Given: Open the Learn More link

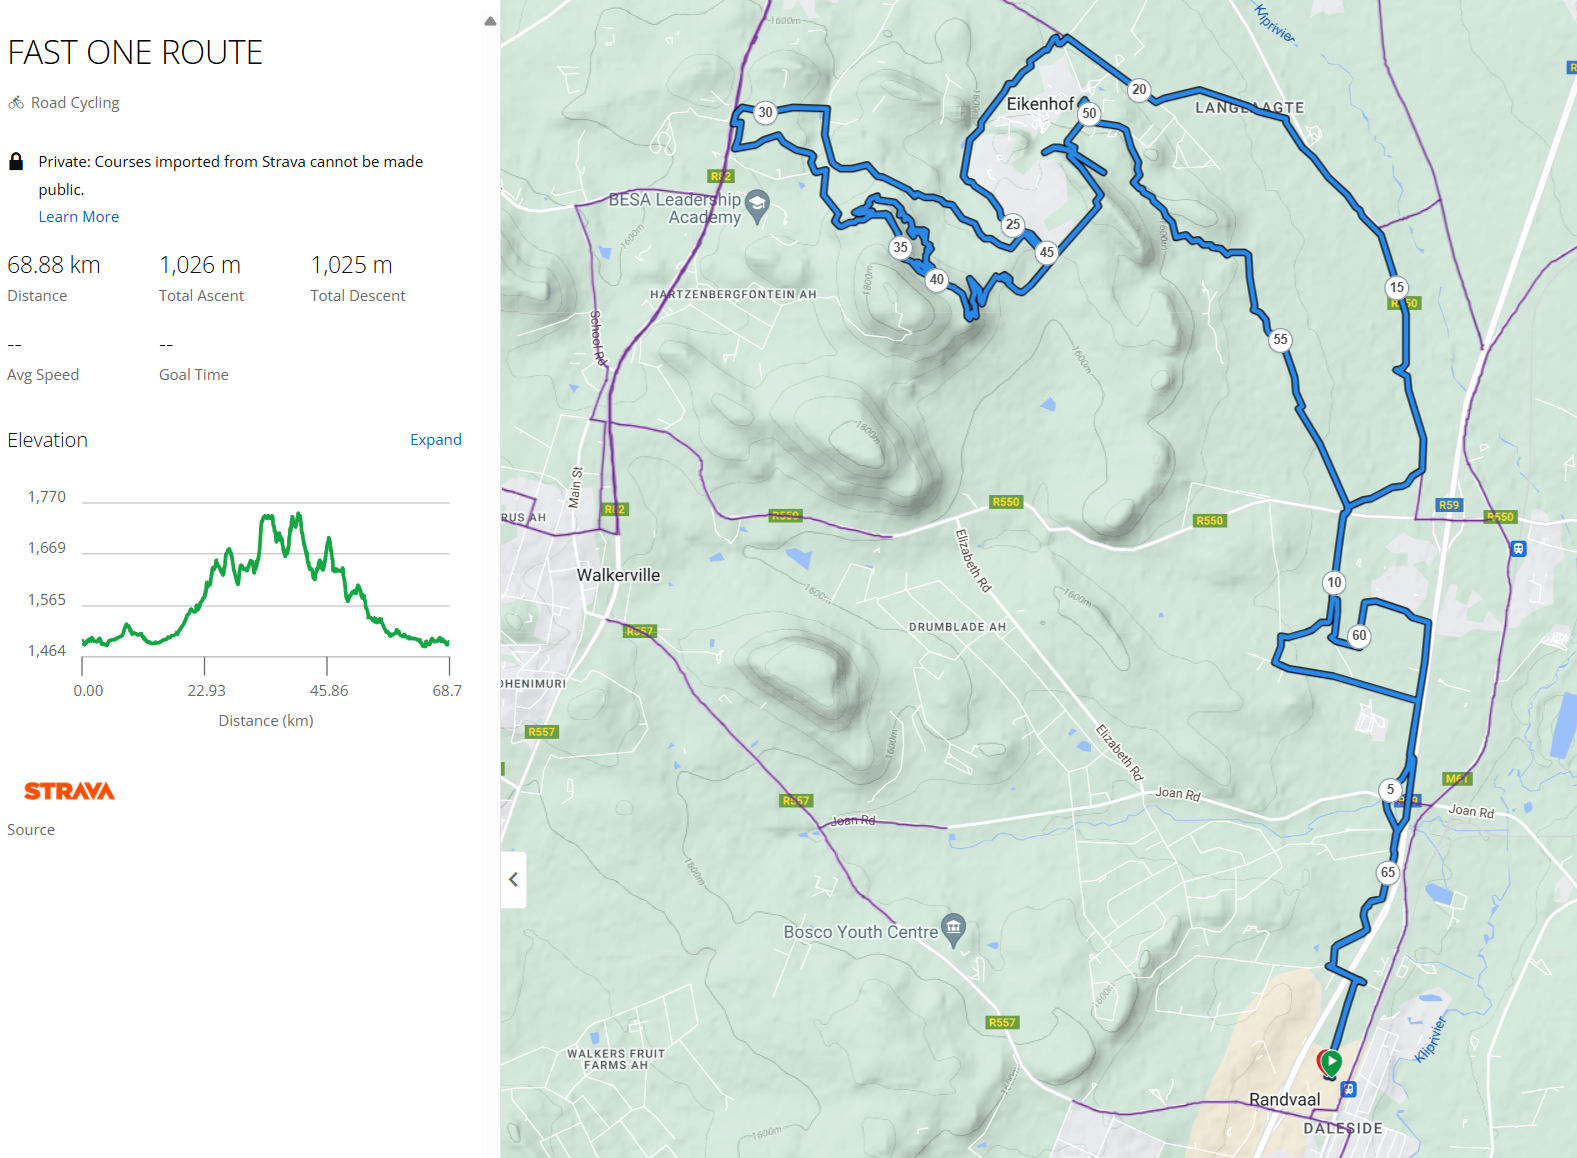Looking at the screenshot, I should click(x=78, y=217).
